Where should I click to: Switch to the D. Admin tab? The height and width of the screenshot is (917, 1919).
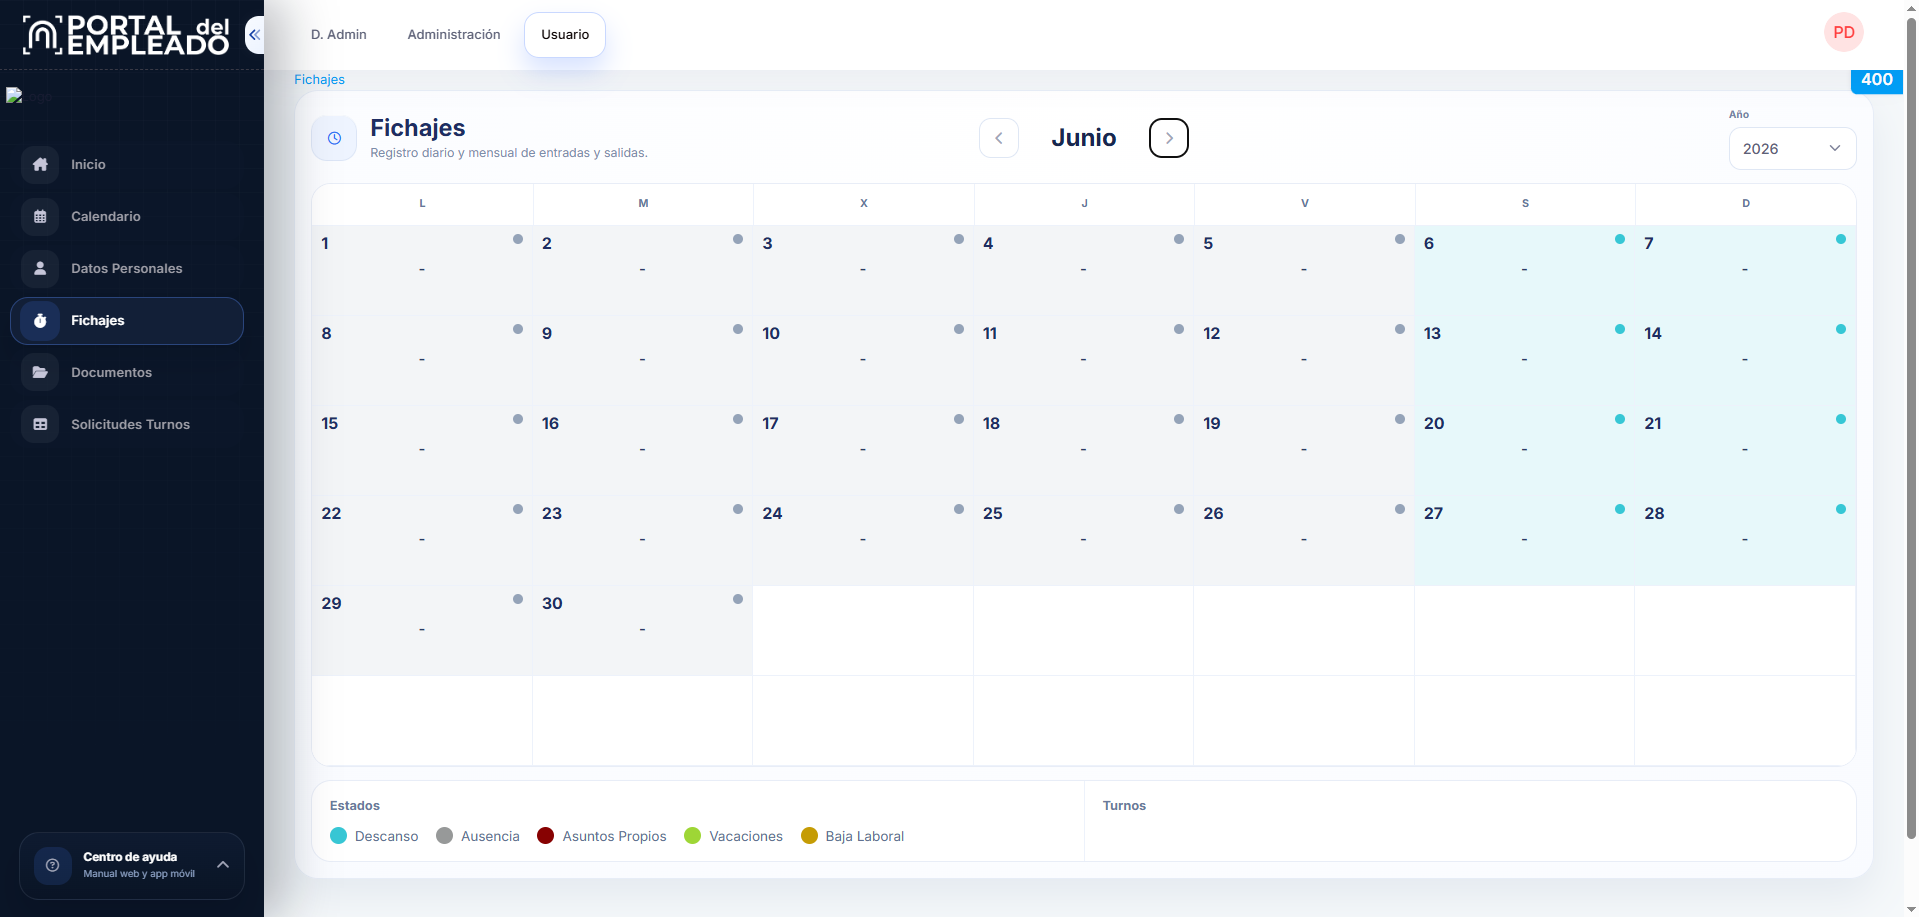tap(339, 34)
